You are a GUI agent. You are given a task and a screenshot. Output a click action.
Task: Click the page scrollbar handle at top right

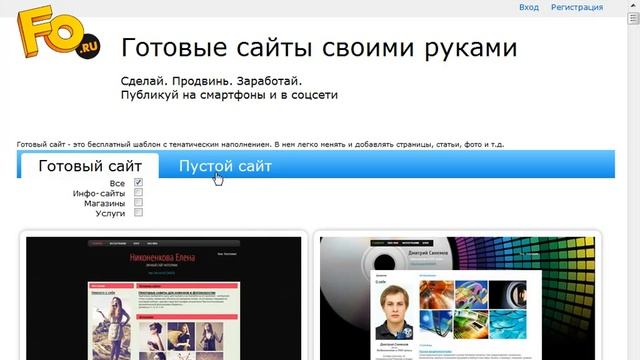click(633, 18)
